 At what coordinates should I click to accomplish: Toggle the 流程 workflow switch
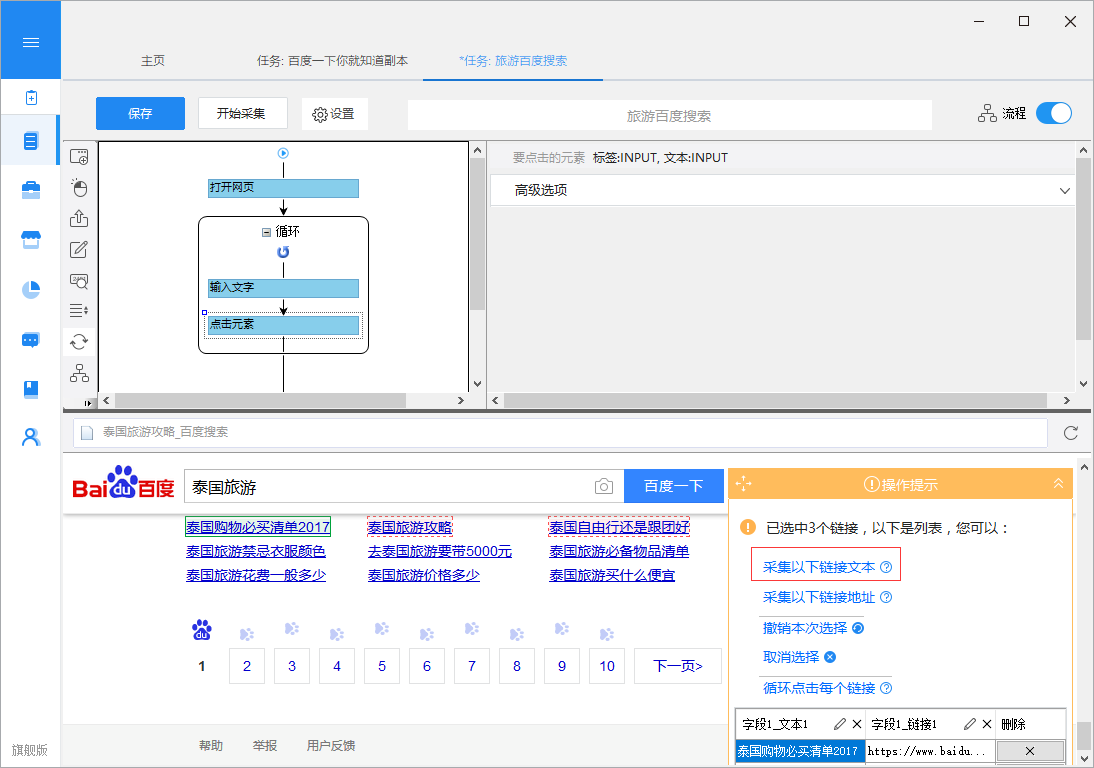(x=1054, y=113)
